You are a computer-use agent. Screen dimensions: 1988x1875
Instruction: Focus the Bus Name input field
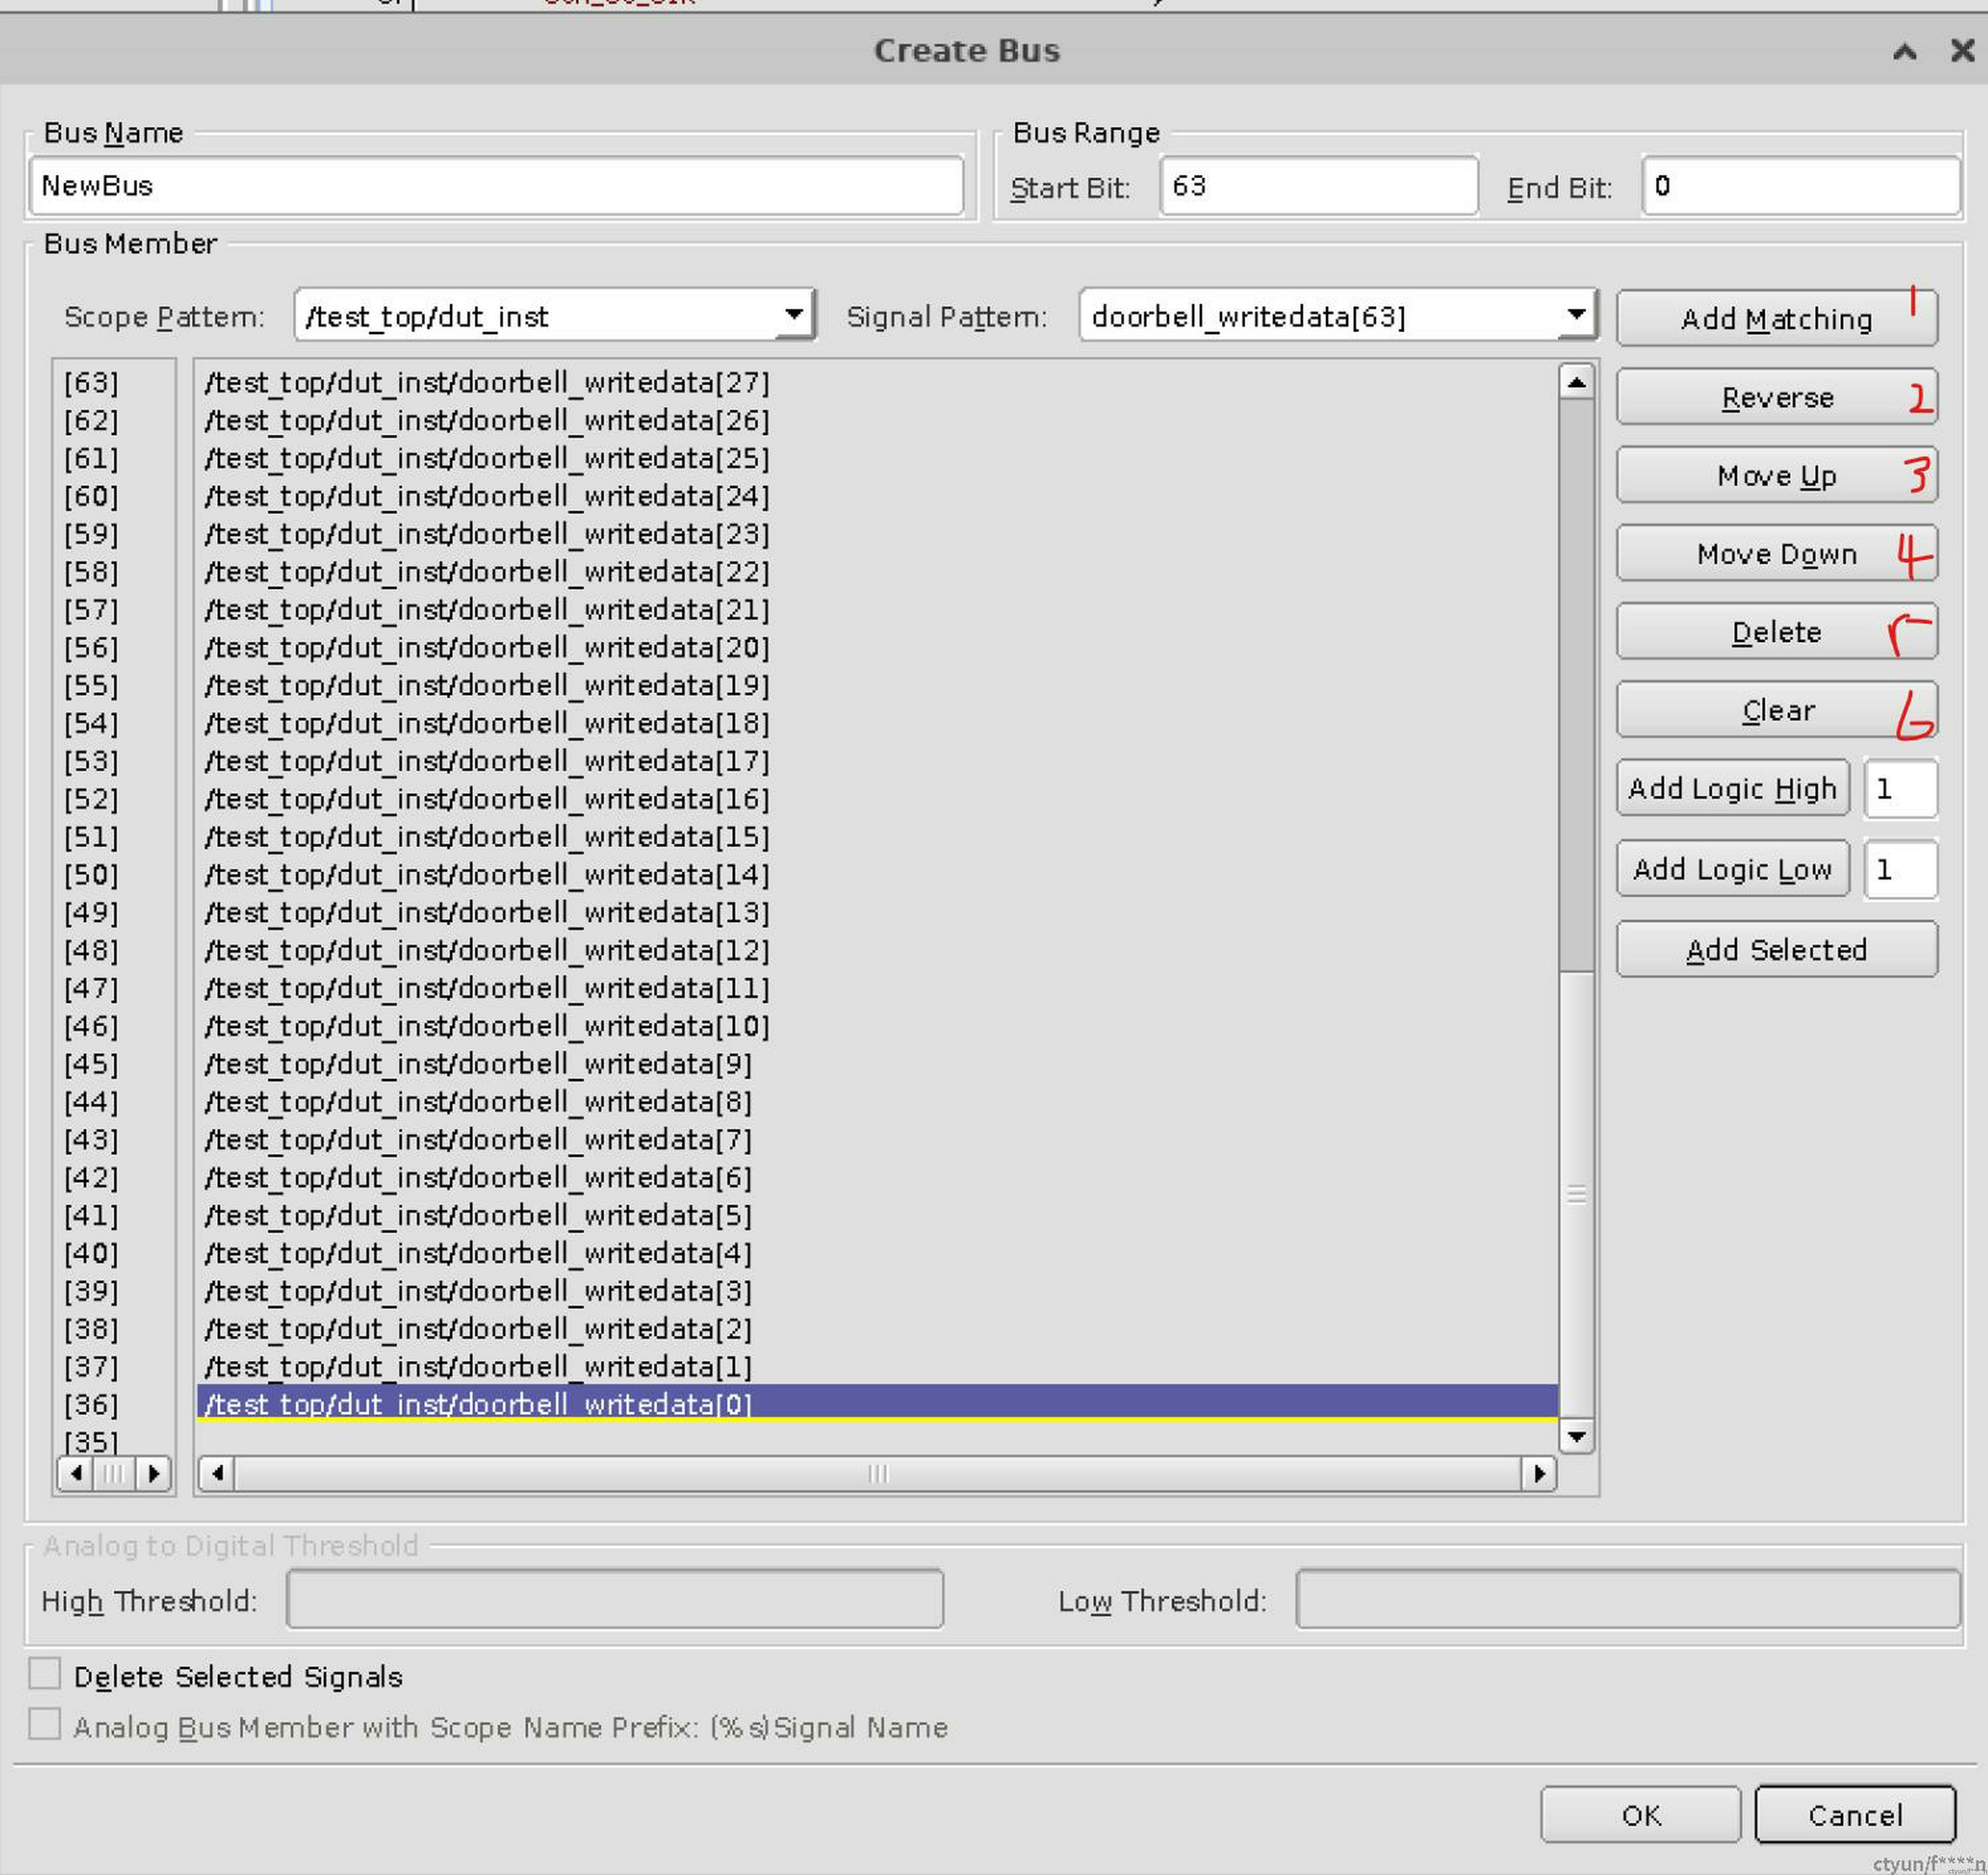[x=497, y=186]
